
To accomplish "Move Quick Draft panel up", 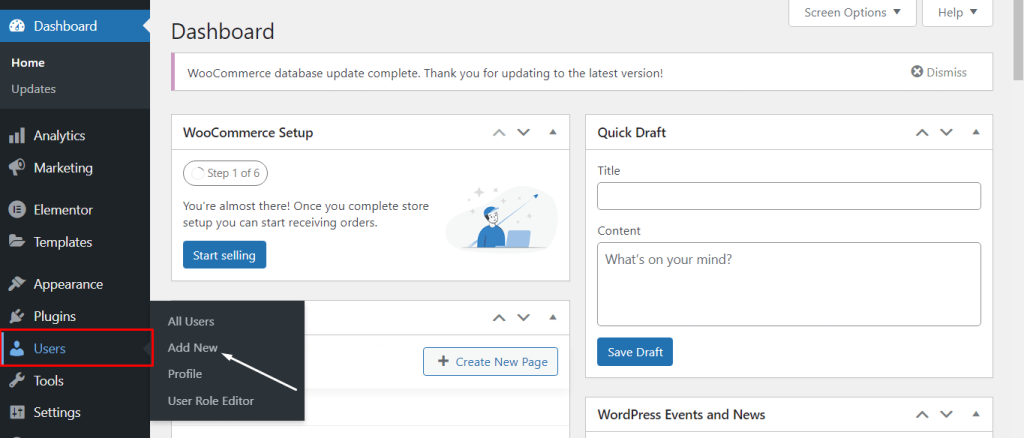I will (922, 133).
